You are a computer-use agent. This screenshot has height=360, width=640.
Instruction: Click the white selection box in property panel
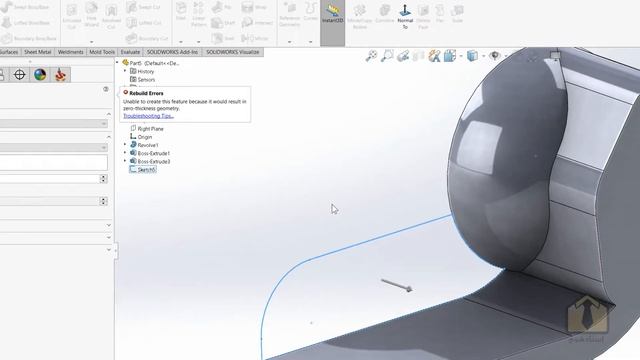point(53,162)
